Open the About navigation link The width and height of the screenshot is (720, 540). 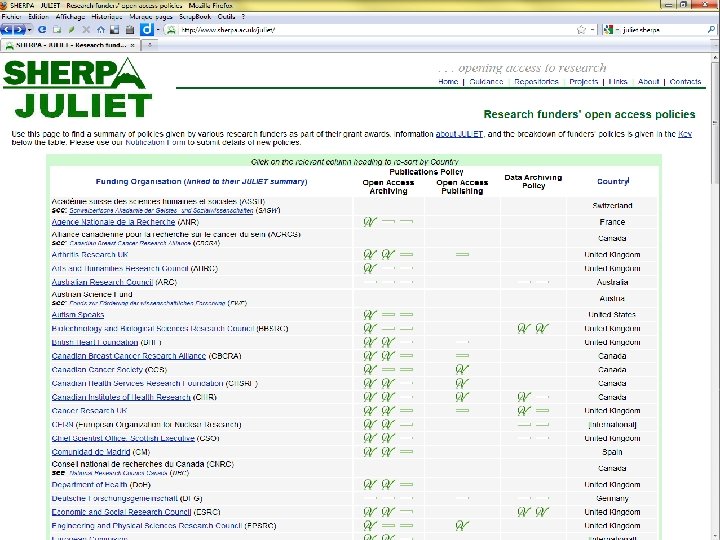point(648,82)
